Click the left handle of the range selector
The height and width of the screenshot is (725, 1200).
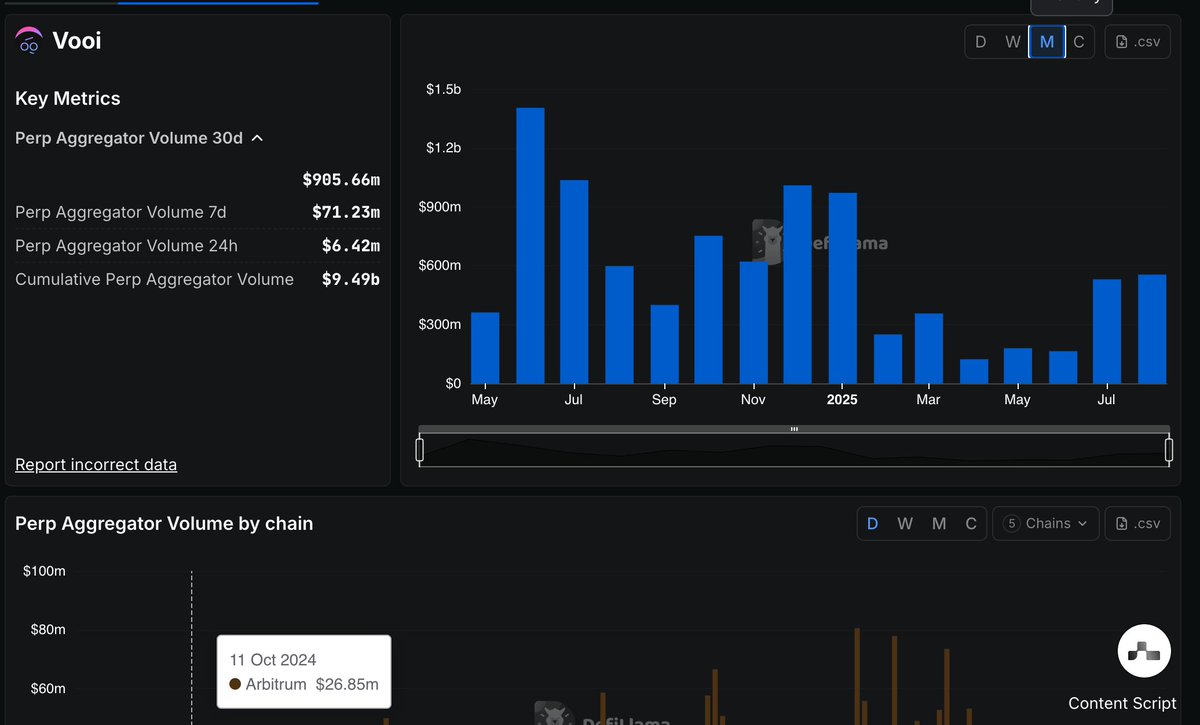click(x=420, y=450)
